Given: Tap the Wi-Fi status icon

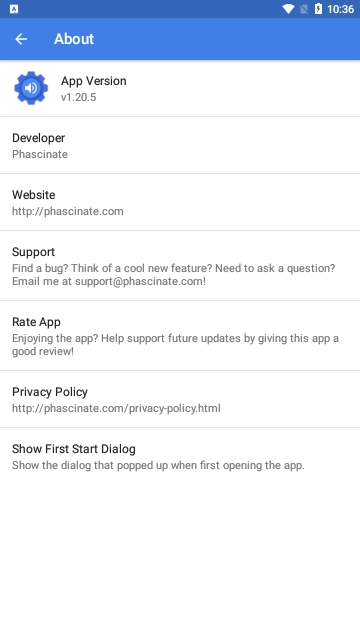Looking at the screenshot, I should click(x=288, y=9).
